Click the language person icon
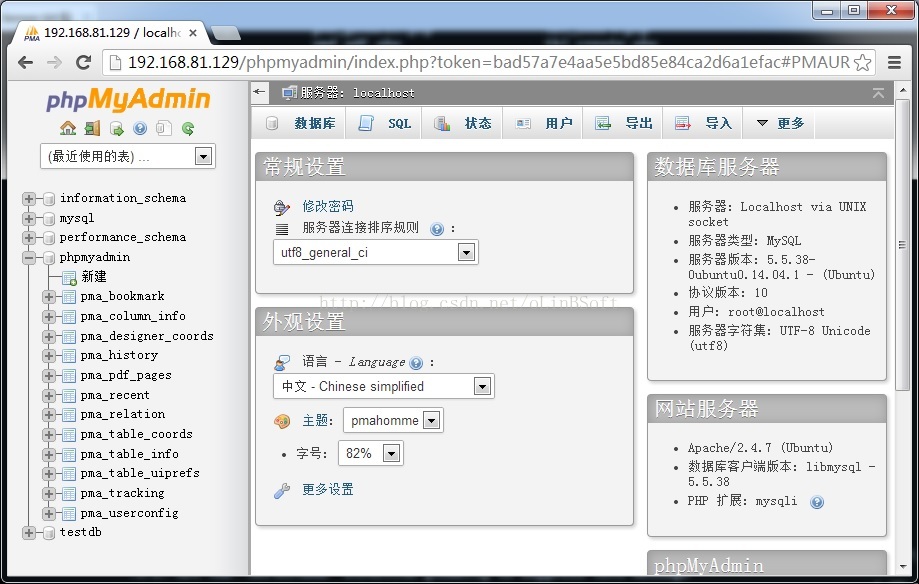919x584 pixels. click(x=282, y=362)
